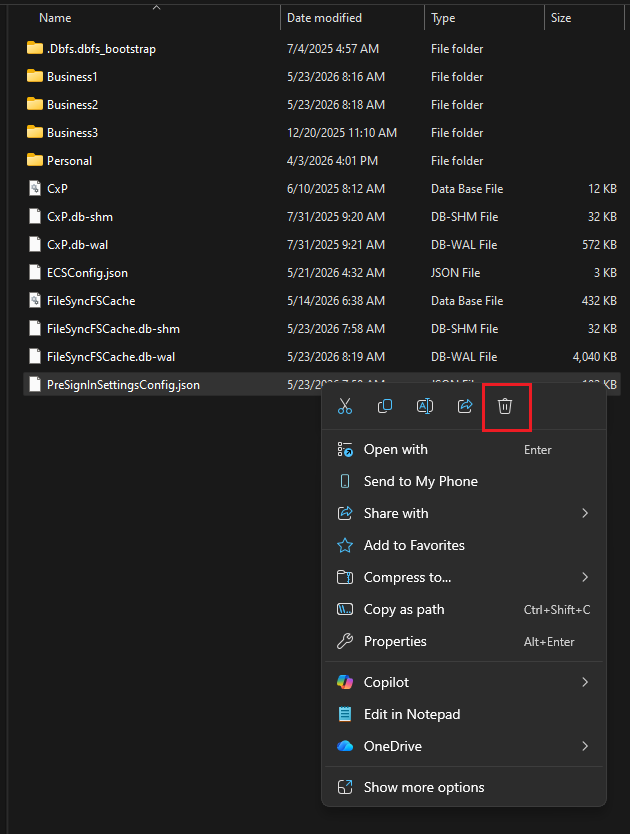Click the 3 KB size value
Image resolution: width=630 pixels, height=834 pixels.
click(x=605, y=272)
